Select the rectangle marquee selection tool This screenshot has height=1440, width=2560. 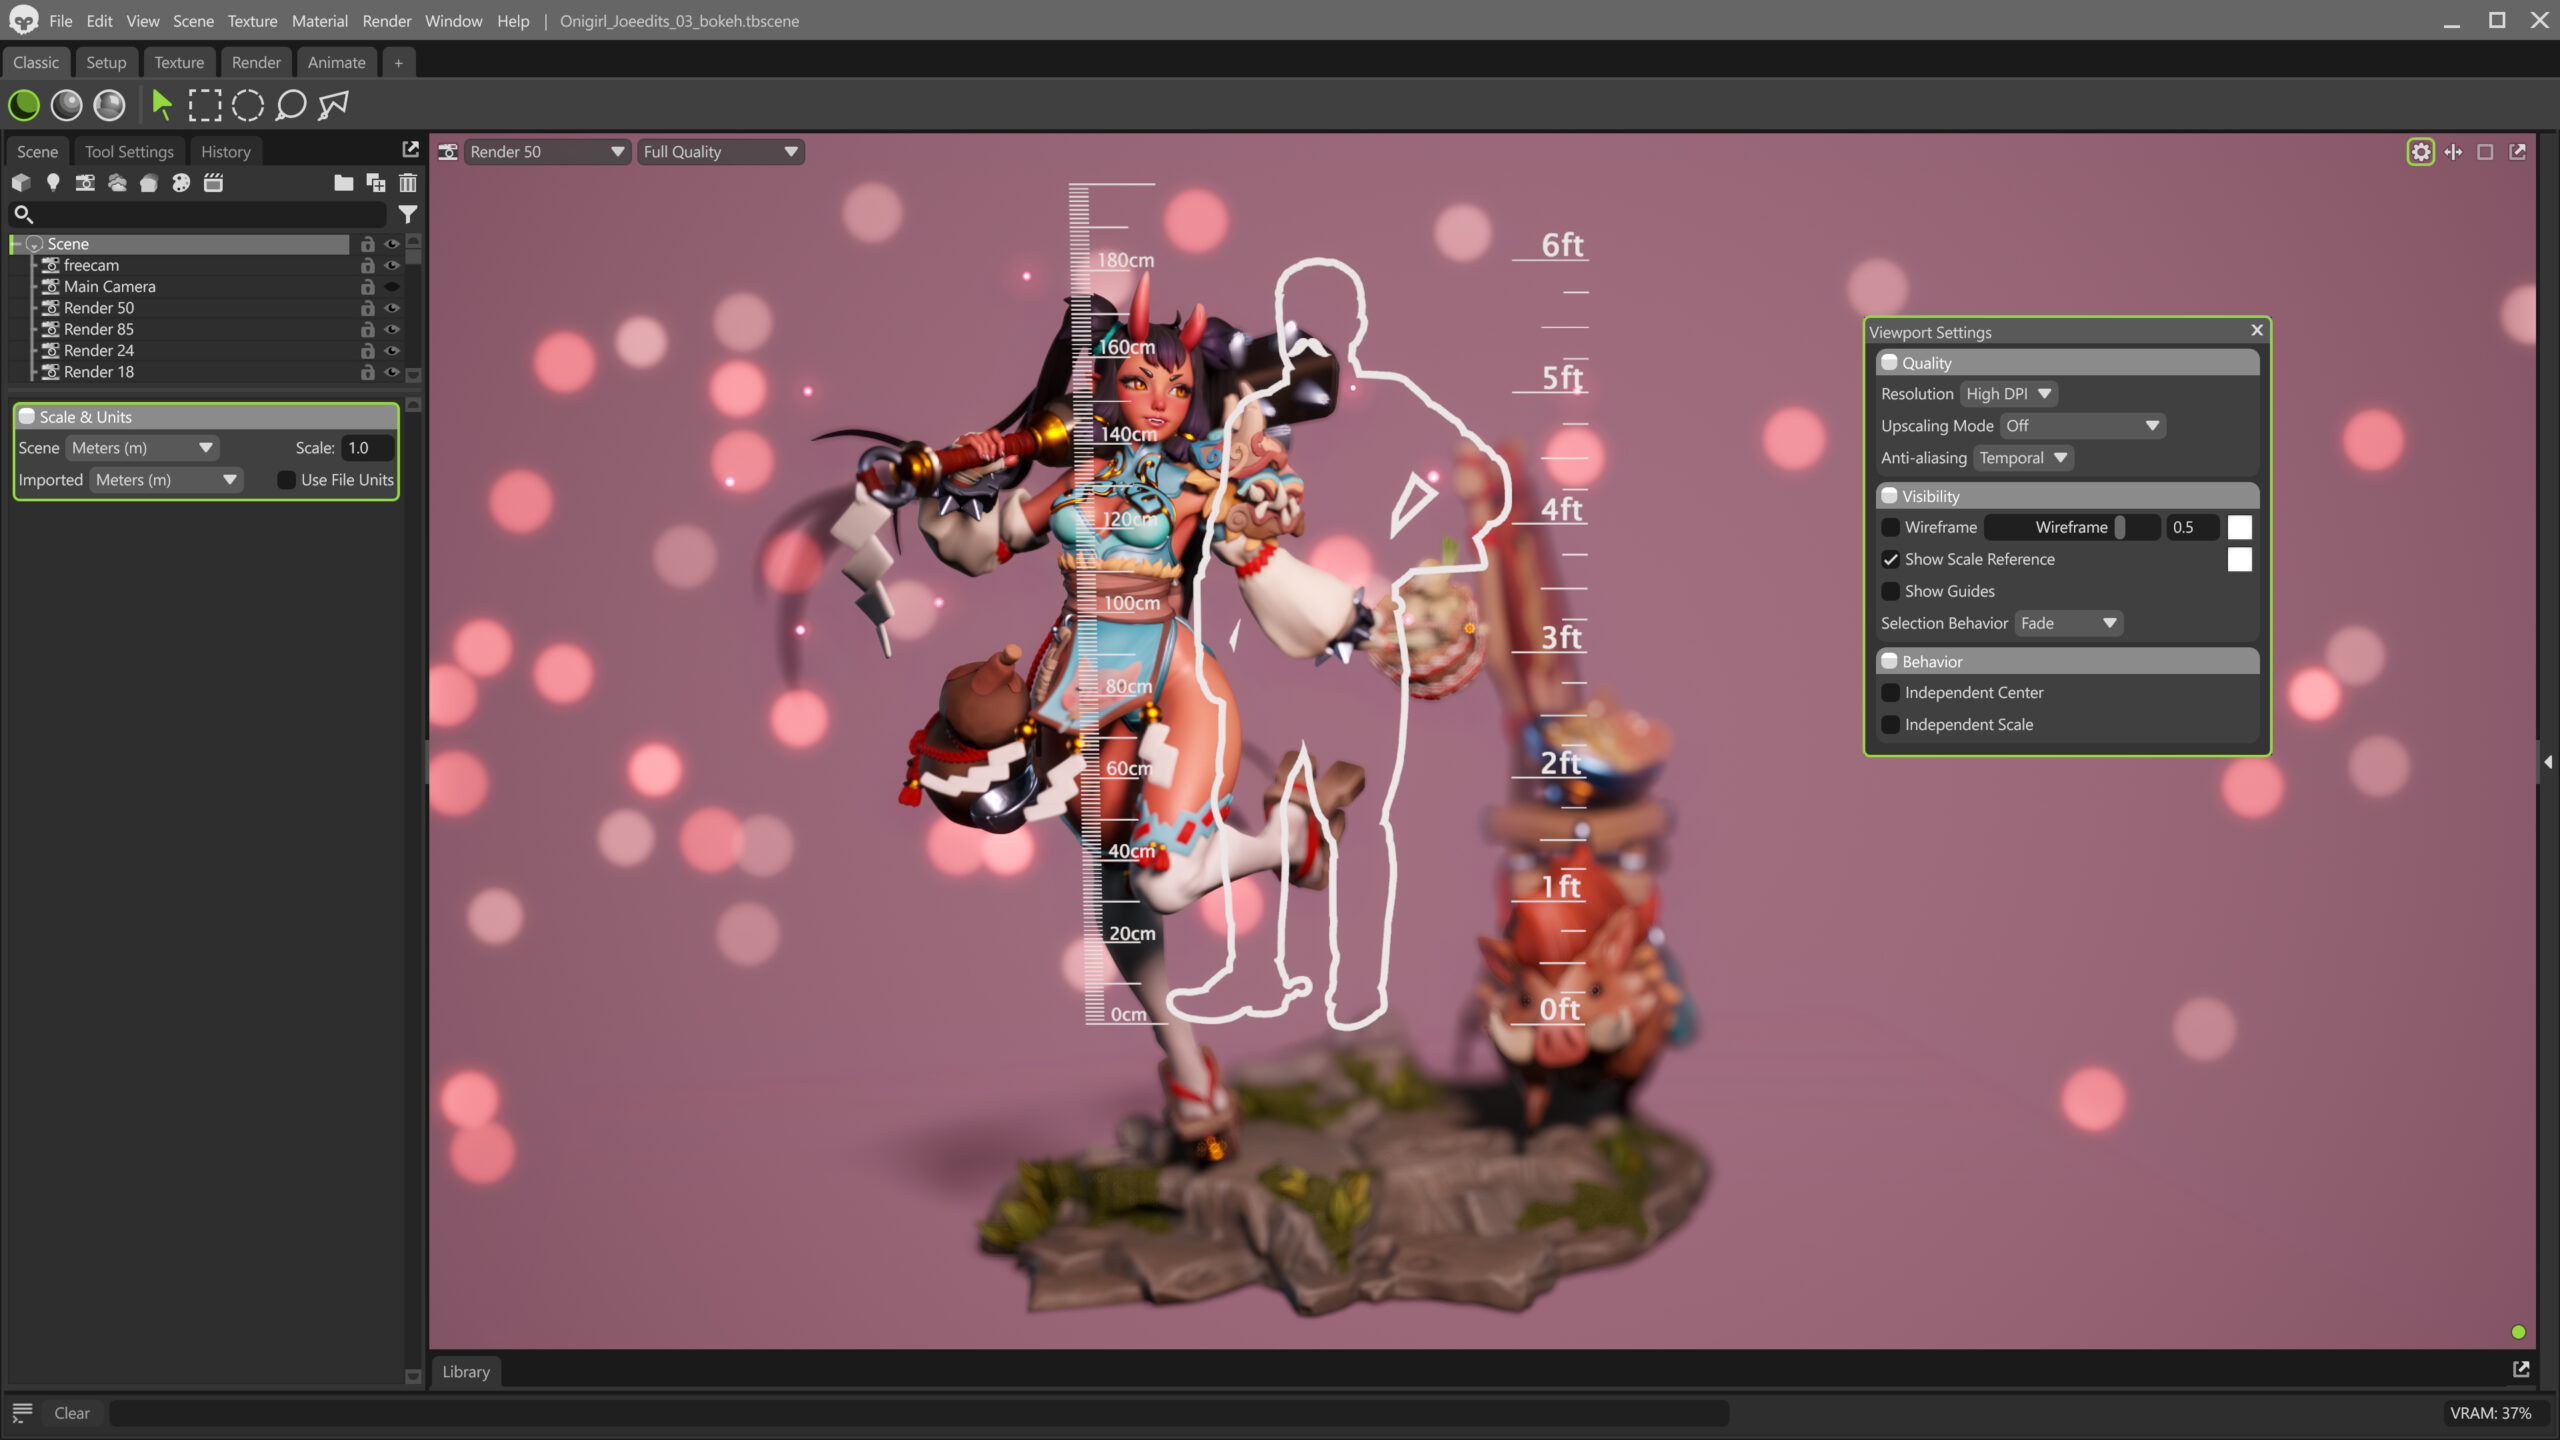coord(205,105)
